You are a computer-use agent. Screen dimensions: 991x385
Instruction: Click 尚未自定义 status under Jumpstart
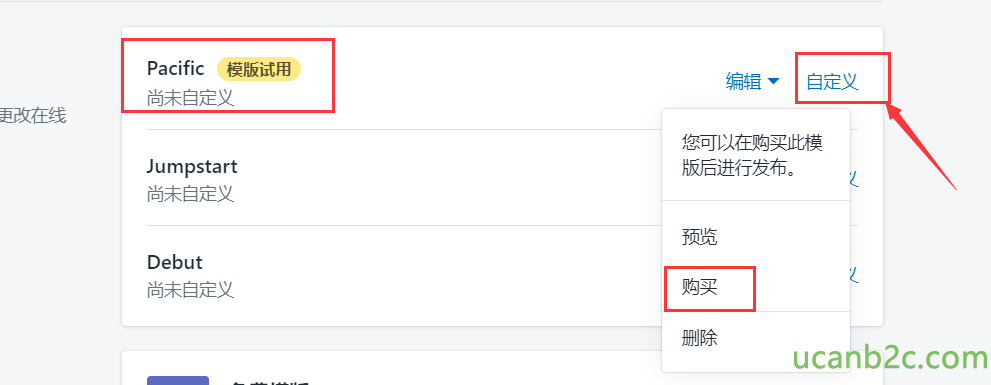click(x=190, y=194)
